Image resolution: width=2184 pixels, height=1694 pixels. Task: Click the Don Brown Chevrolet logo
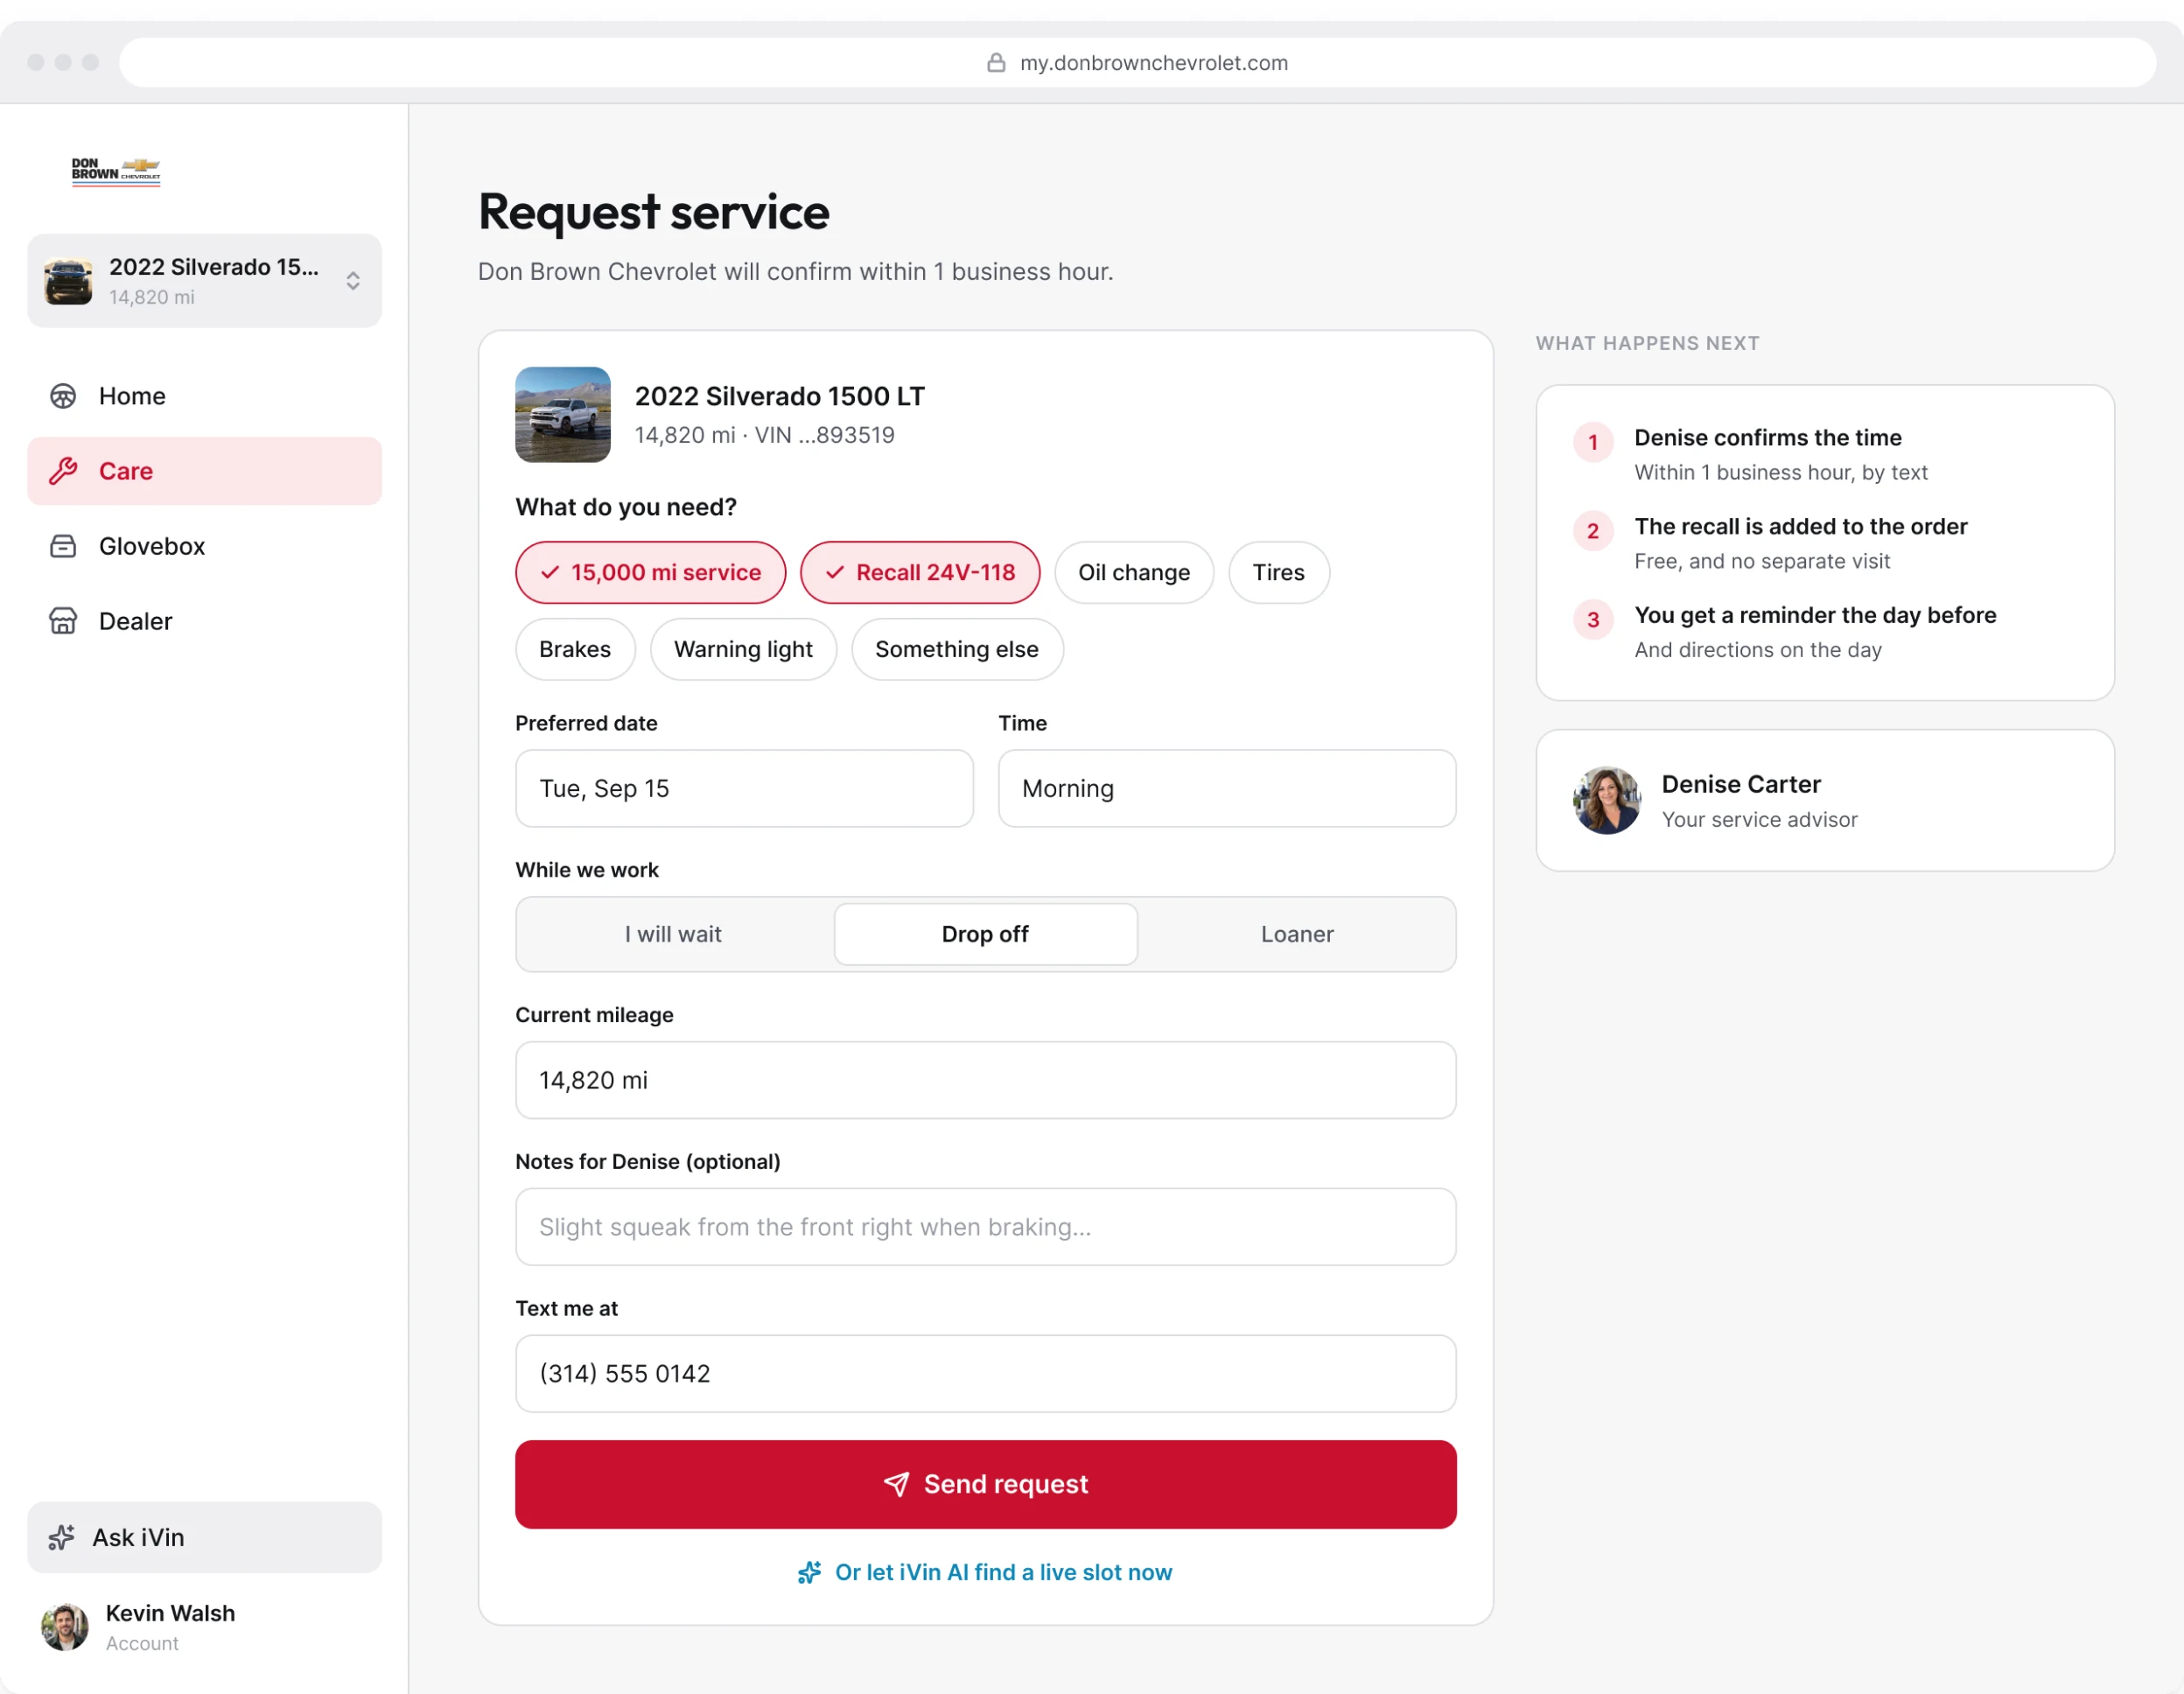point(116,171)
